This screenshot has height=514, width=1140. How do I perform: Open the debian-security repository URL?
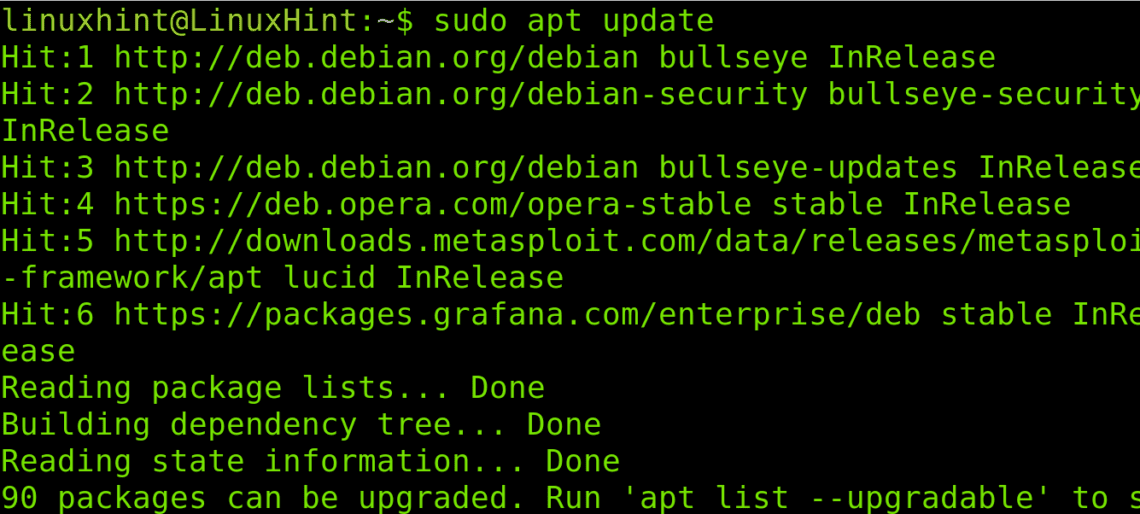[x=461, y=95]
